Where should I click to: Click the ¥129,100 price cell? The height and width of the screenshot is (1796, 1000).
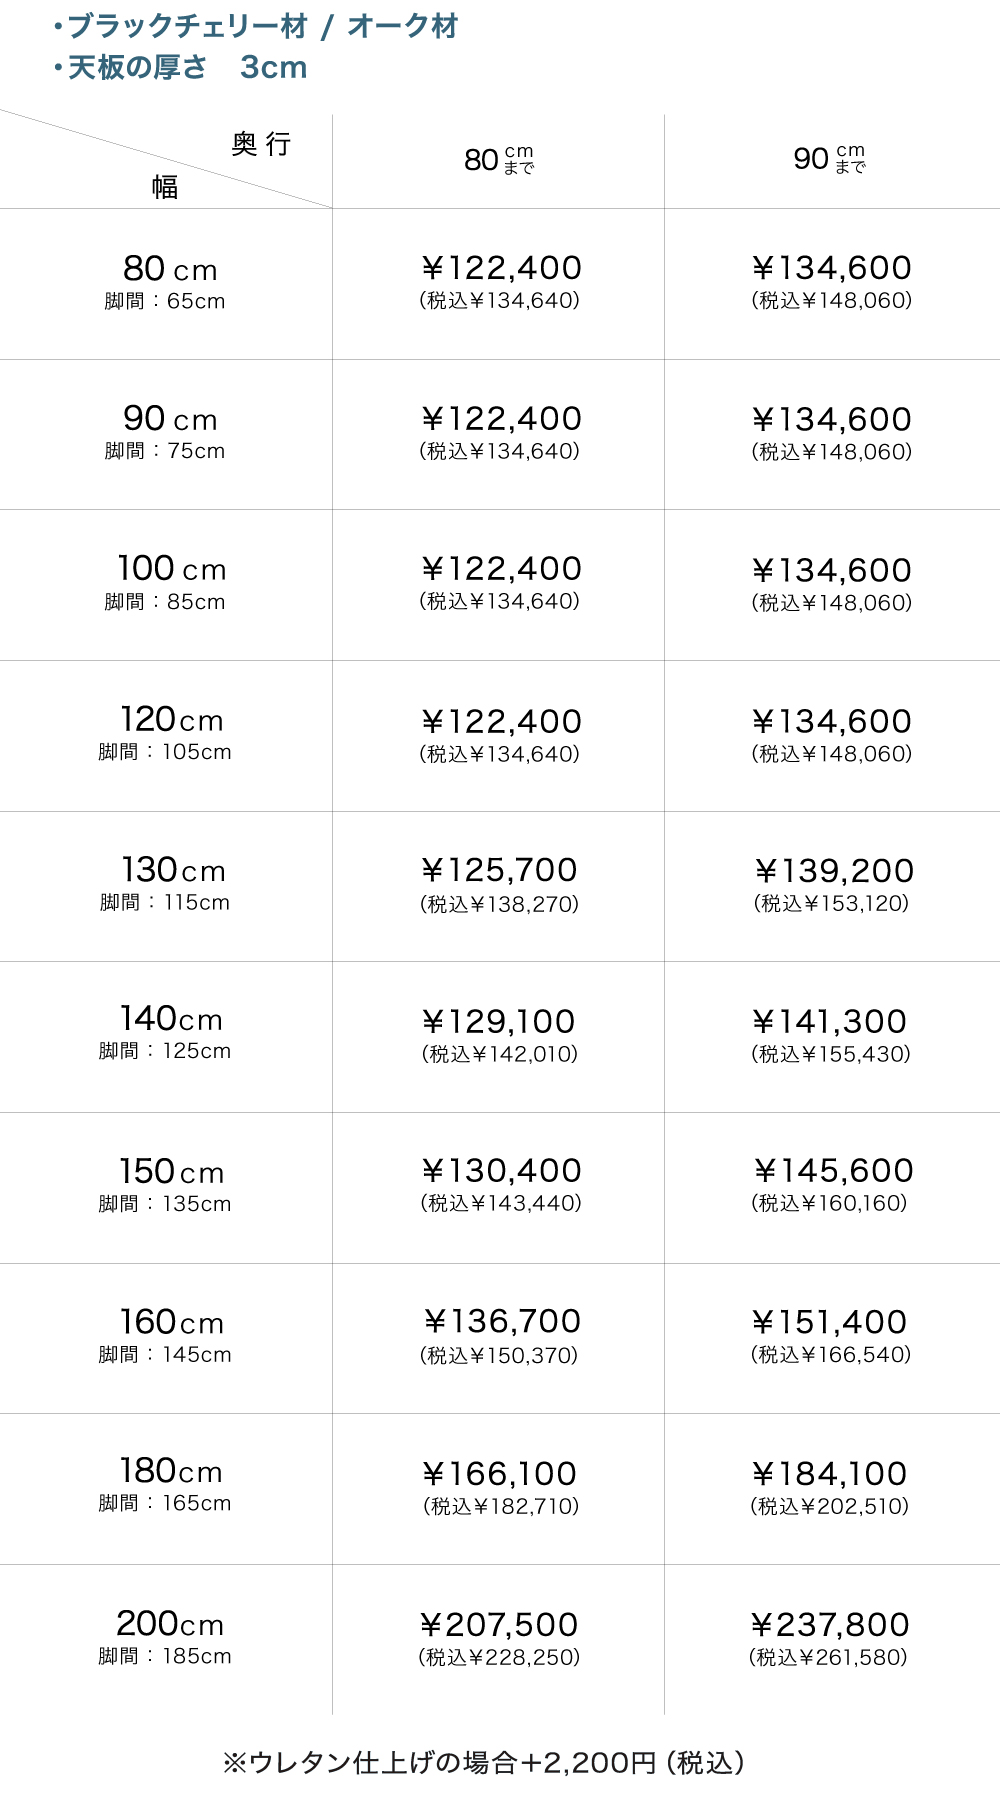click(x=499, y=1022)
